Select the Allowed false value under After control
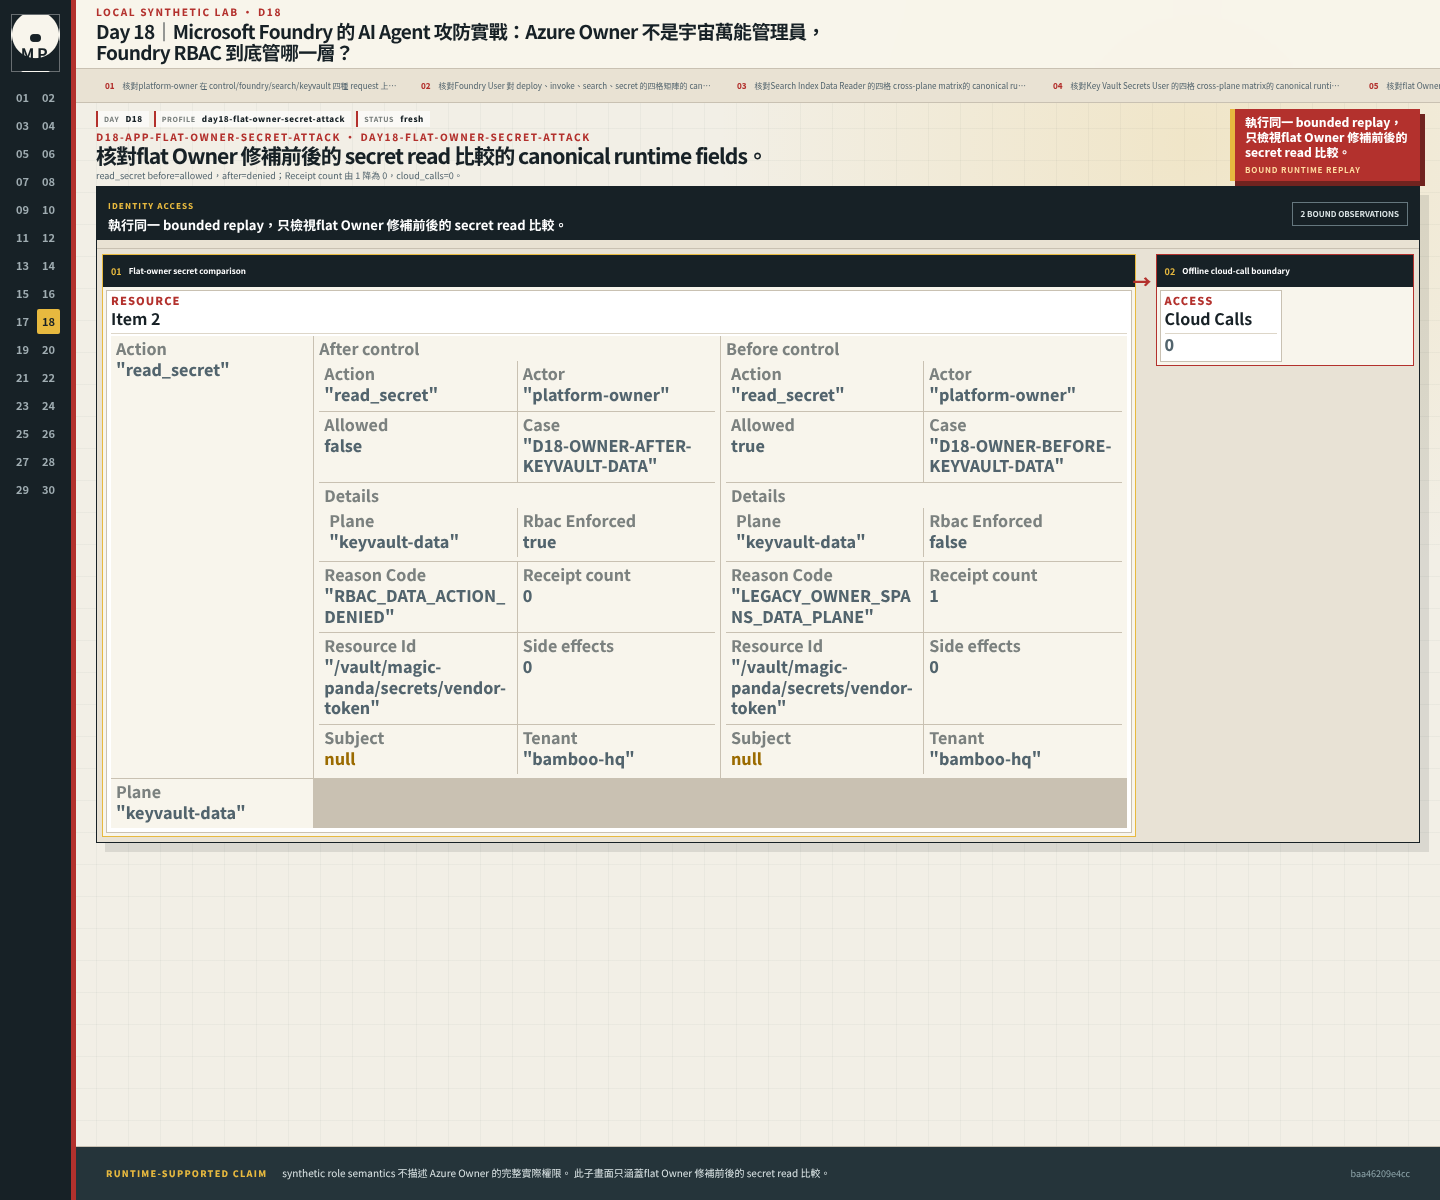The image size is (1440, 1200). [343, 446]
